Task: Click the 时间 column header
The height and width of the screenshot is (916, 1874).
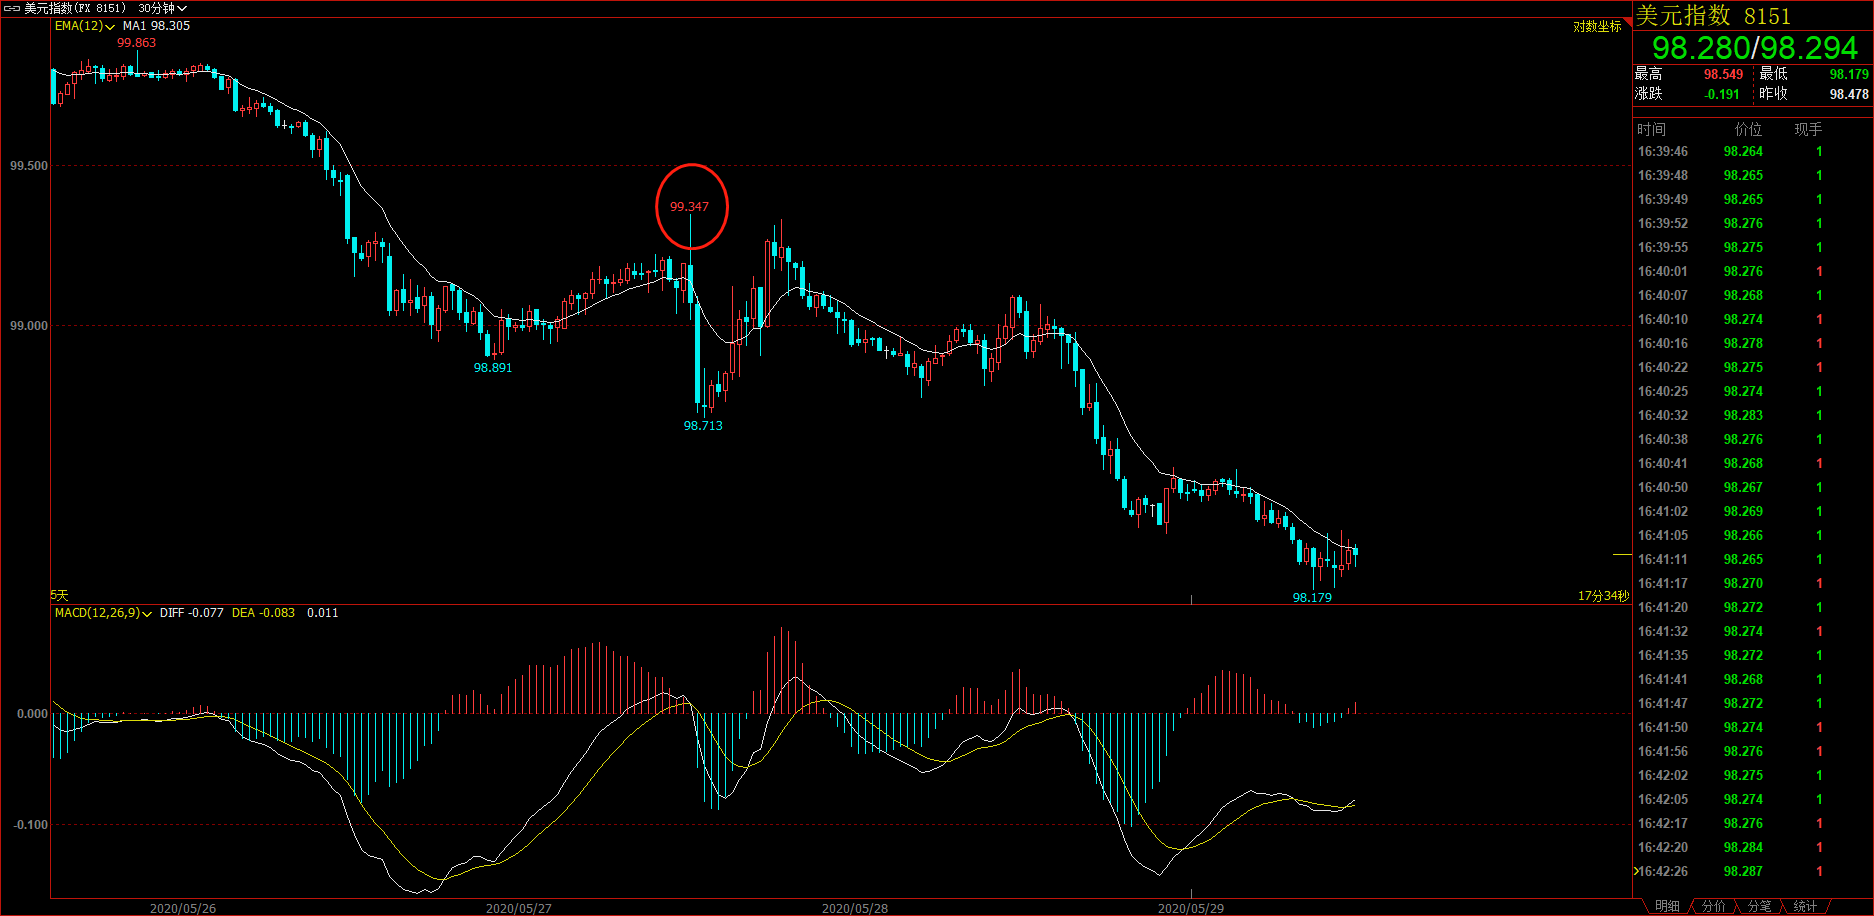Action: (1651, 129)
